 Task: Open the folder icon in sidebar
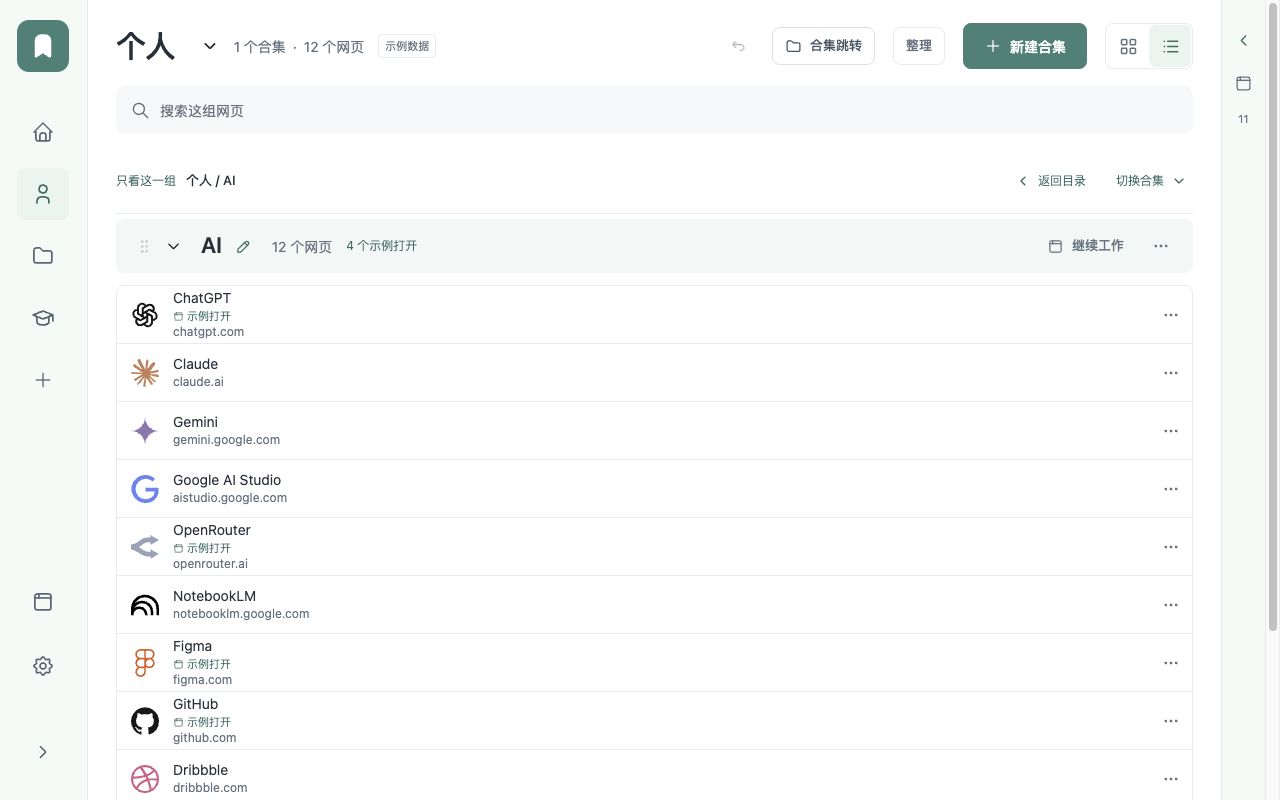click(x=43, y=256)
